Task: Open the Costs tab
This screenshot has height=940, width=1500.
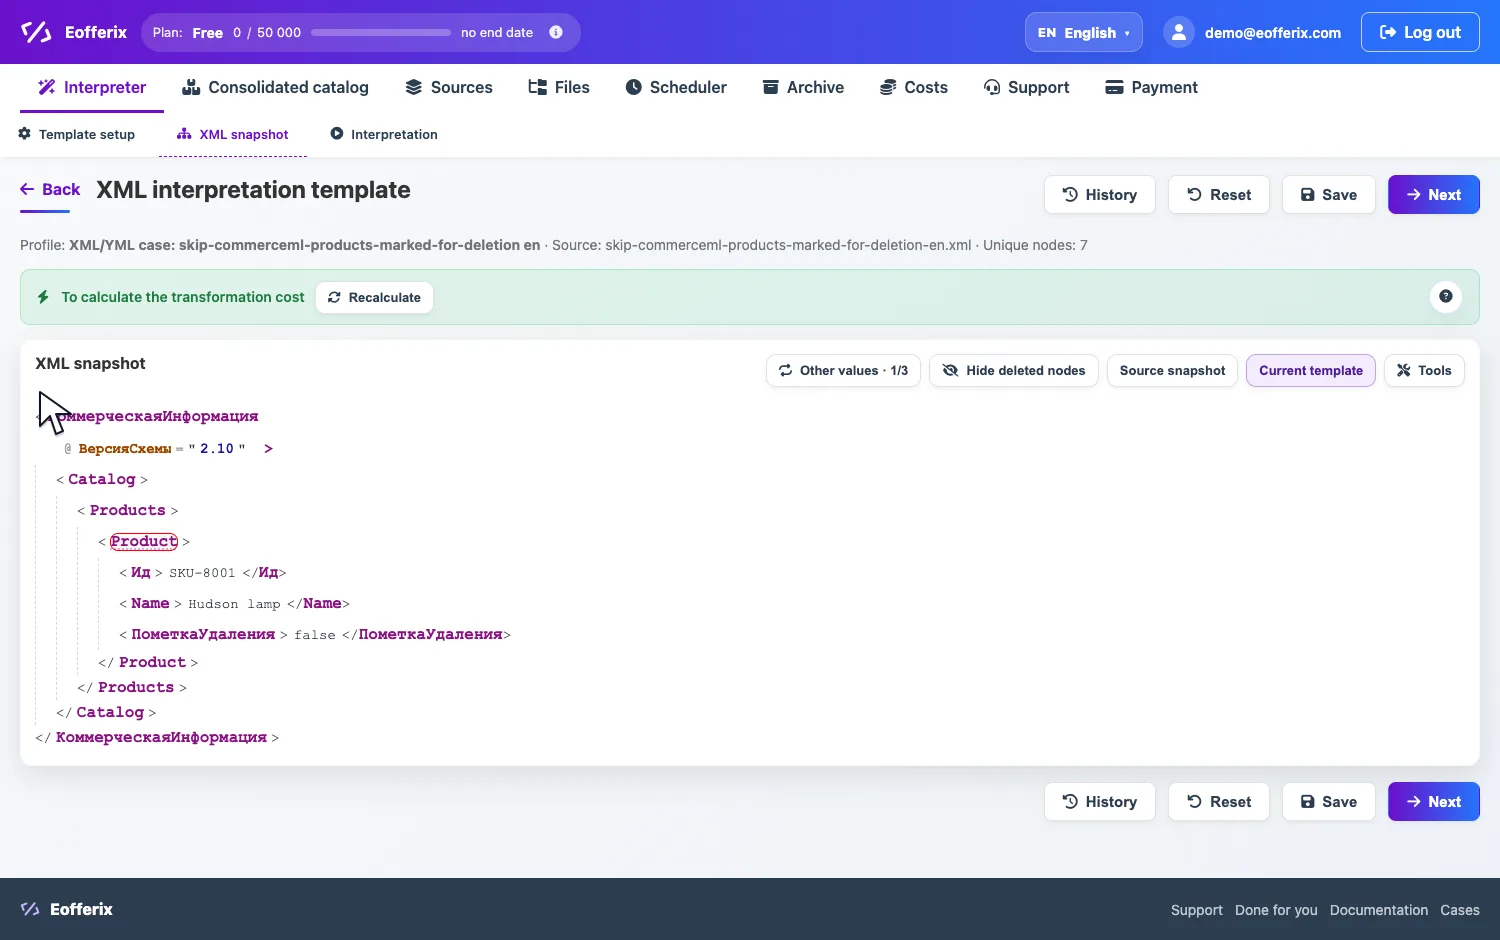Action: tap(914, 87)
